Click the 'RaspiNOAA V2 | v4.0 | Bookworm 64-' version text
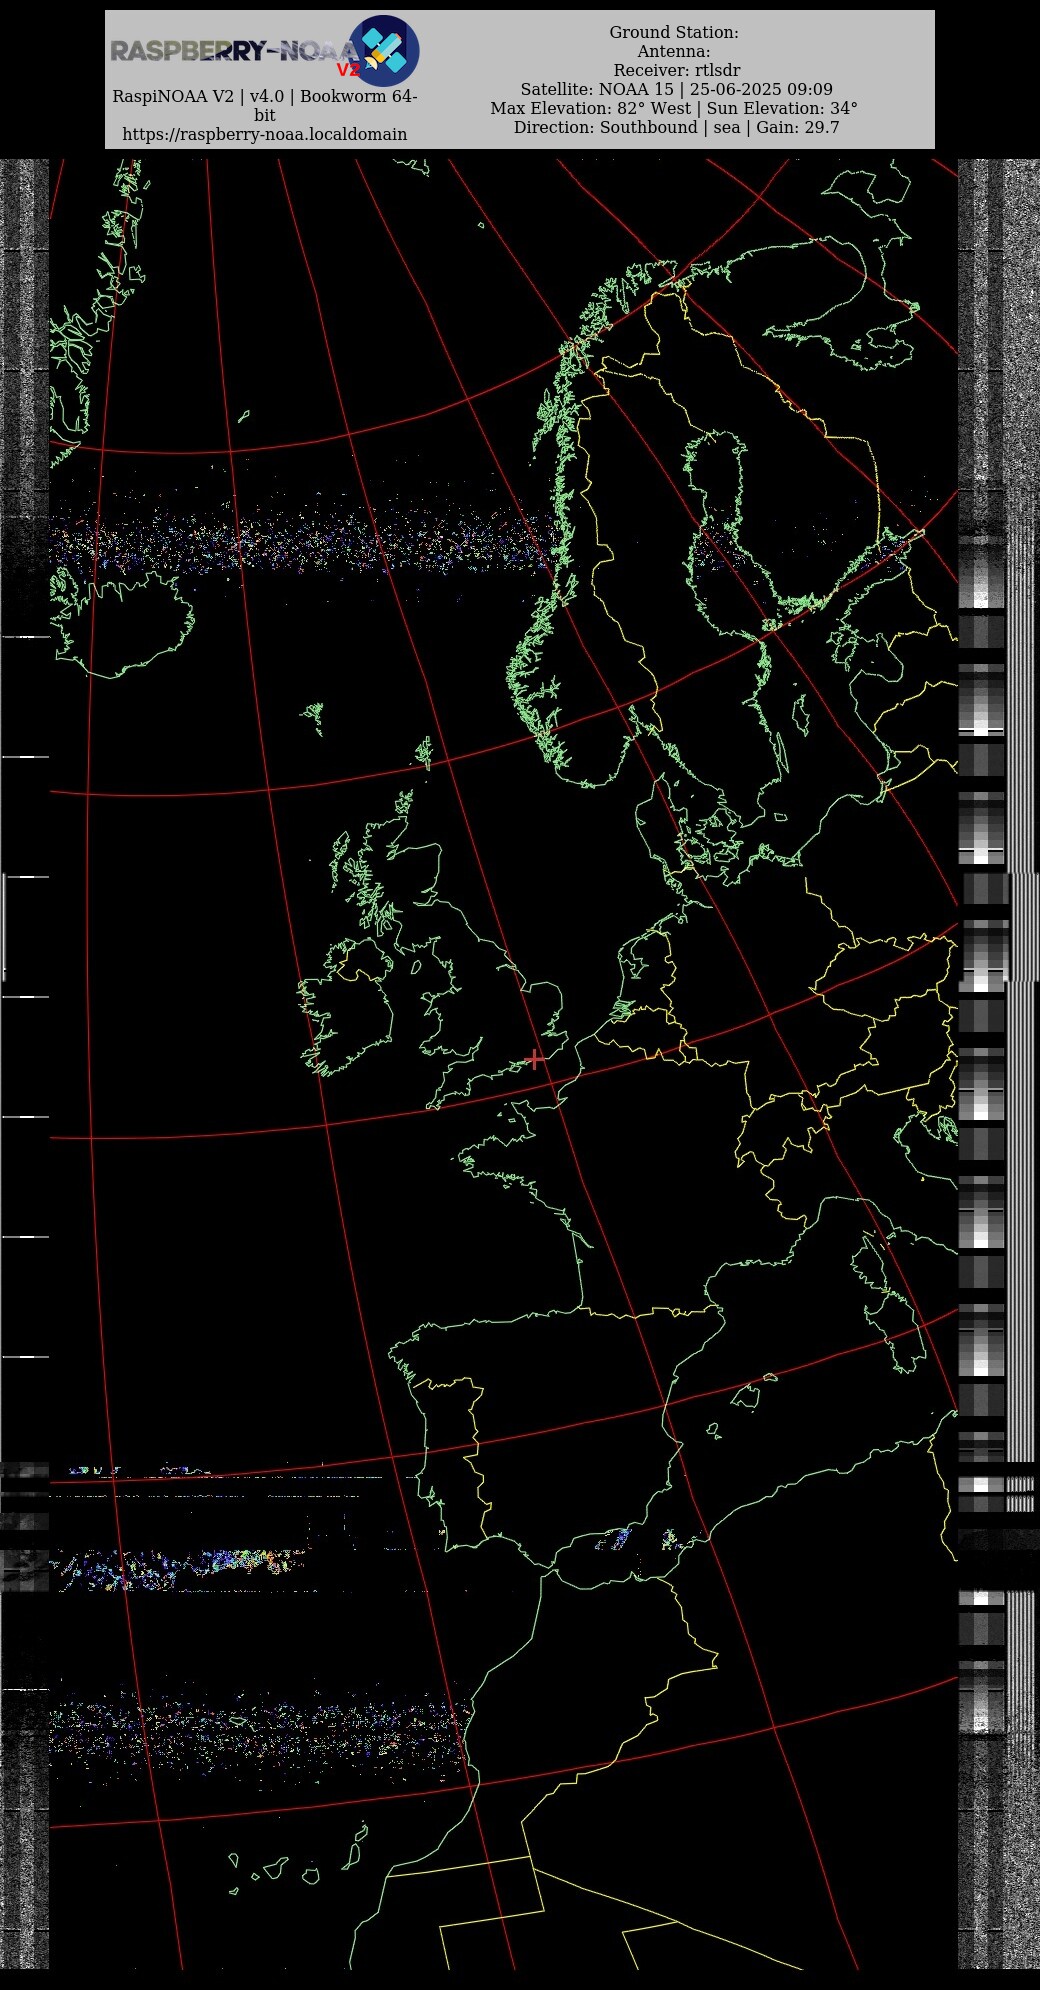The width and height of the screenshot is (1040, 1990). pos(265,96)
